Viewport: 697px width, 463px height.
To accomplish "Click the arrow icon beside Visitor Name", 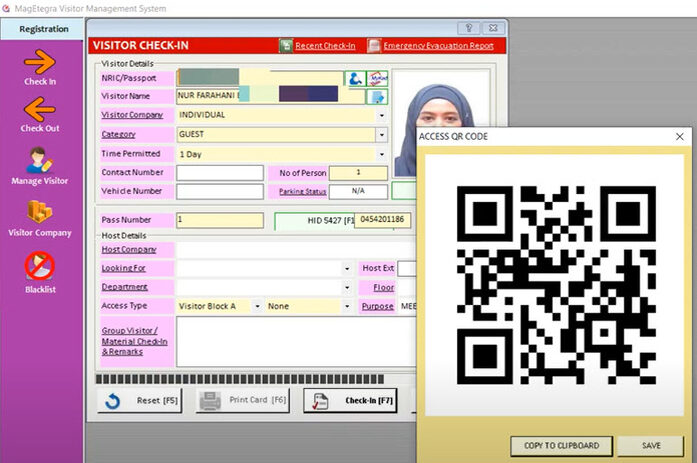I will click(x=377, y=96).
